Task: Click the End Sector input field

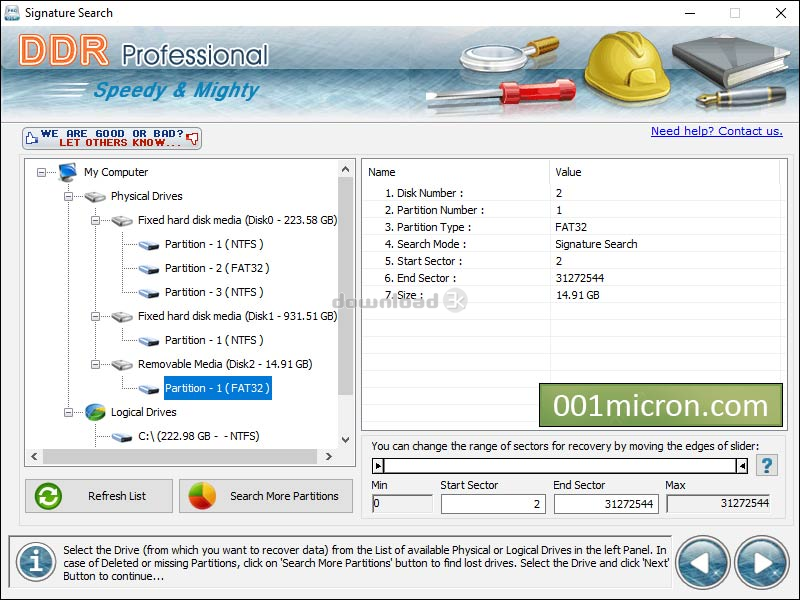Action: tap(606, 504)
